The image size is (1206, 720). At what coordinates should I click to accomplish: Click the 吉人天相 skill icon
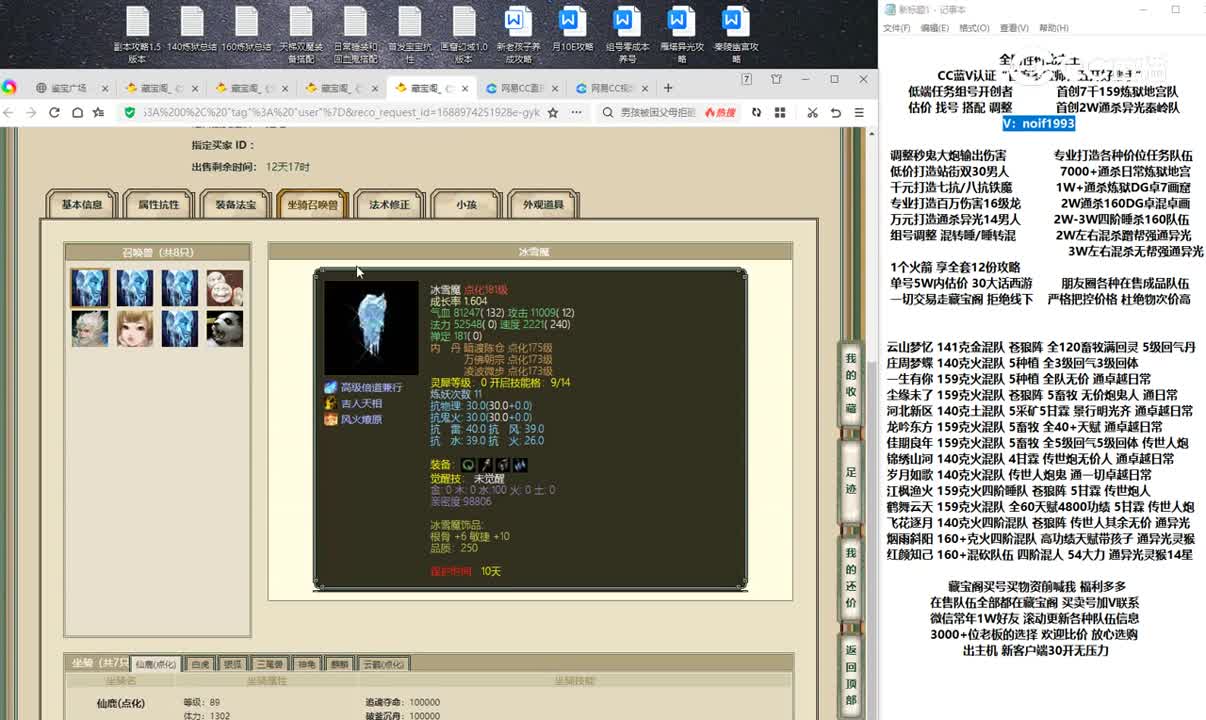(x=331, y=403)
